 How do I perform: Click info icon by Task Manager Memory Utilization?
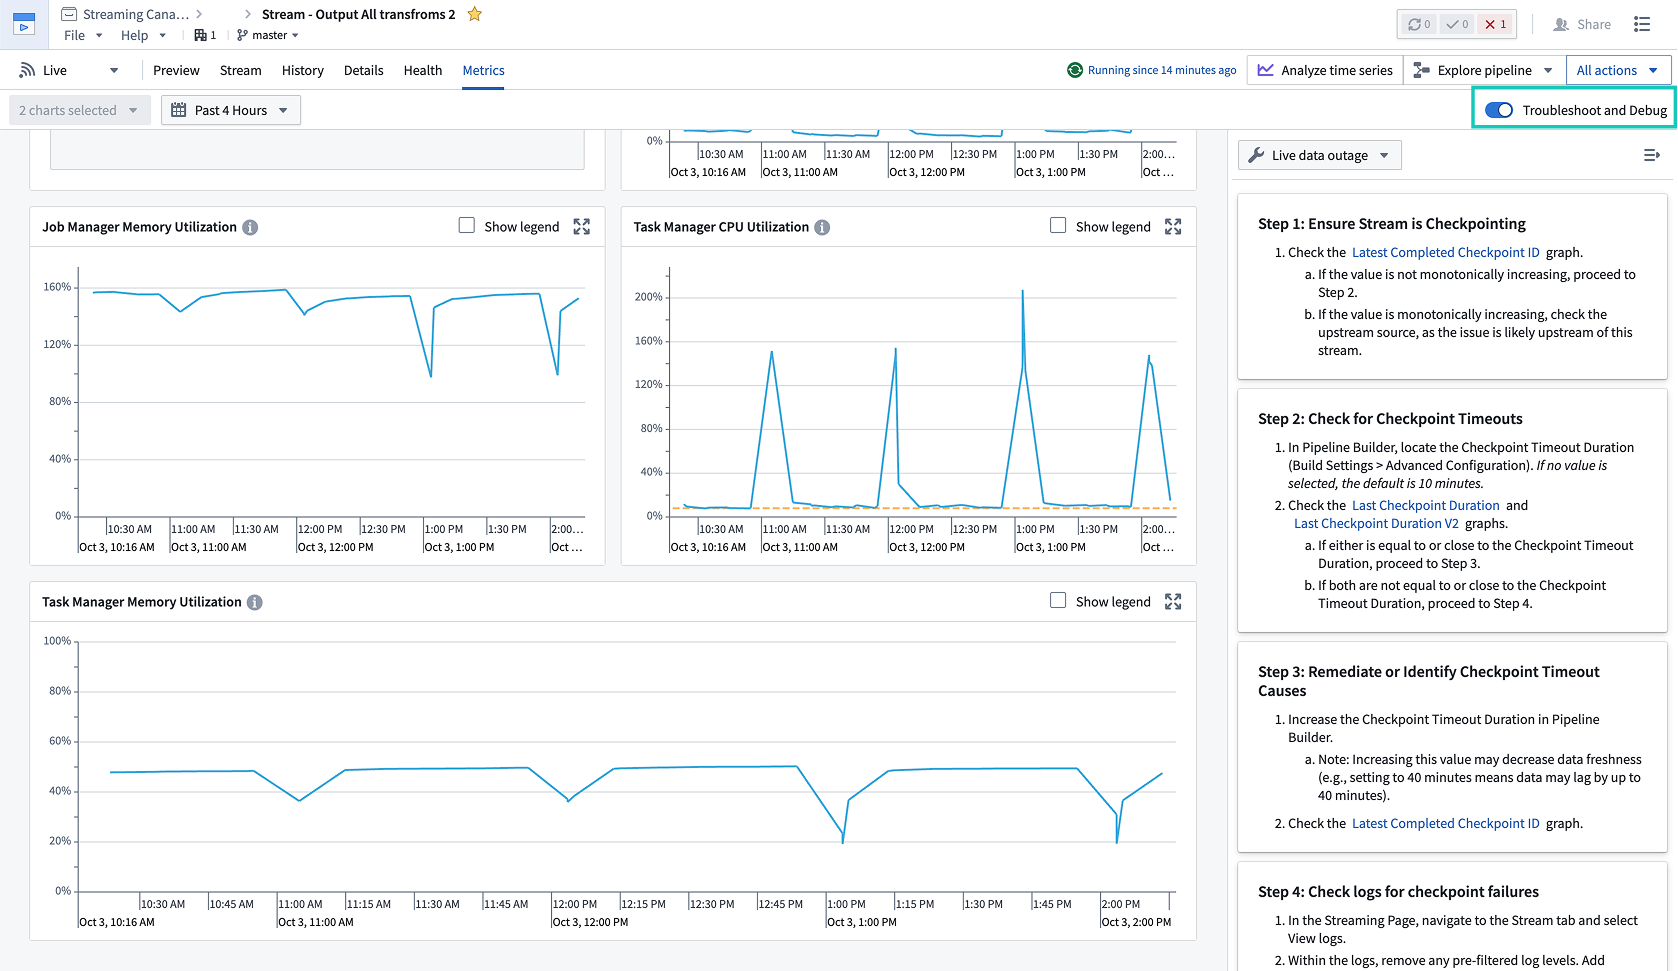(x=255, y=602)
